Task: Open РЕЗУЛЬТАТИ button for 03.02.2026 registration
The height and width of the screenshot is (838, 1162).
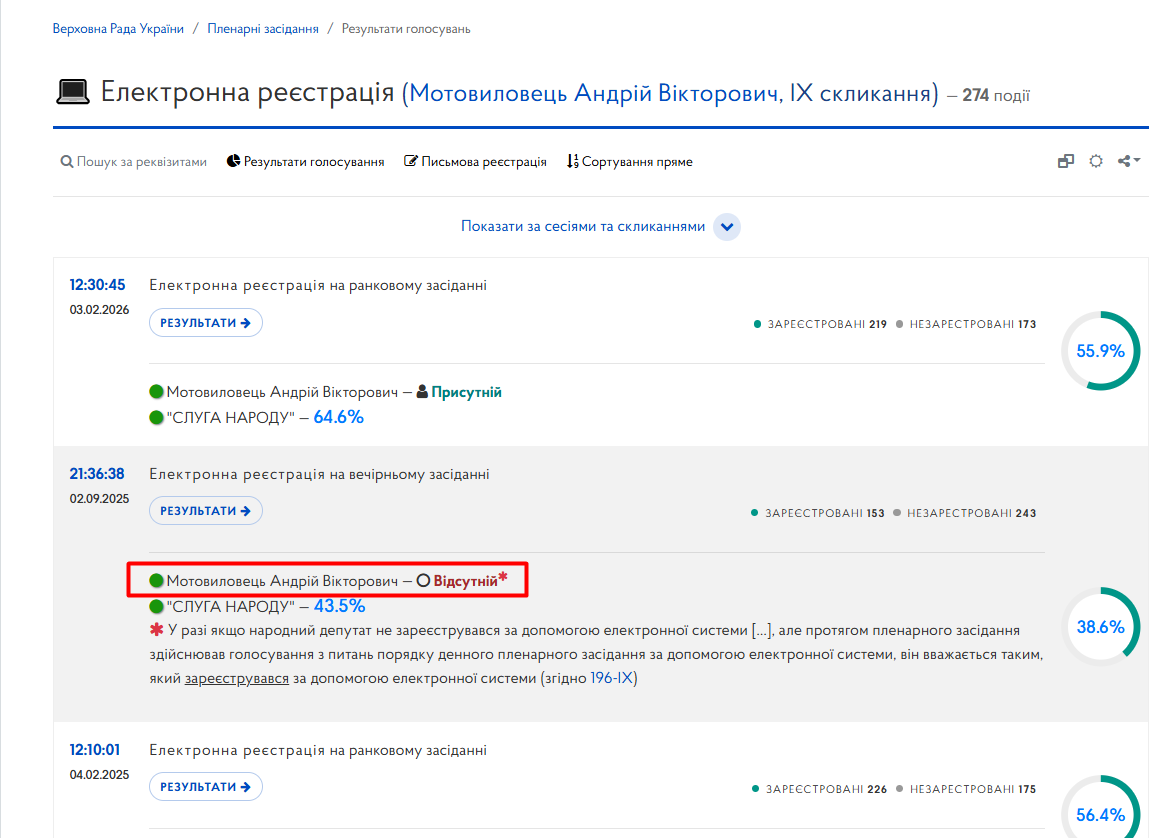Action: click(x=206, y=323)
